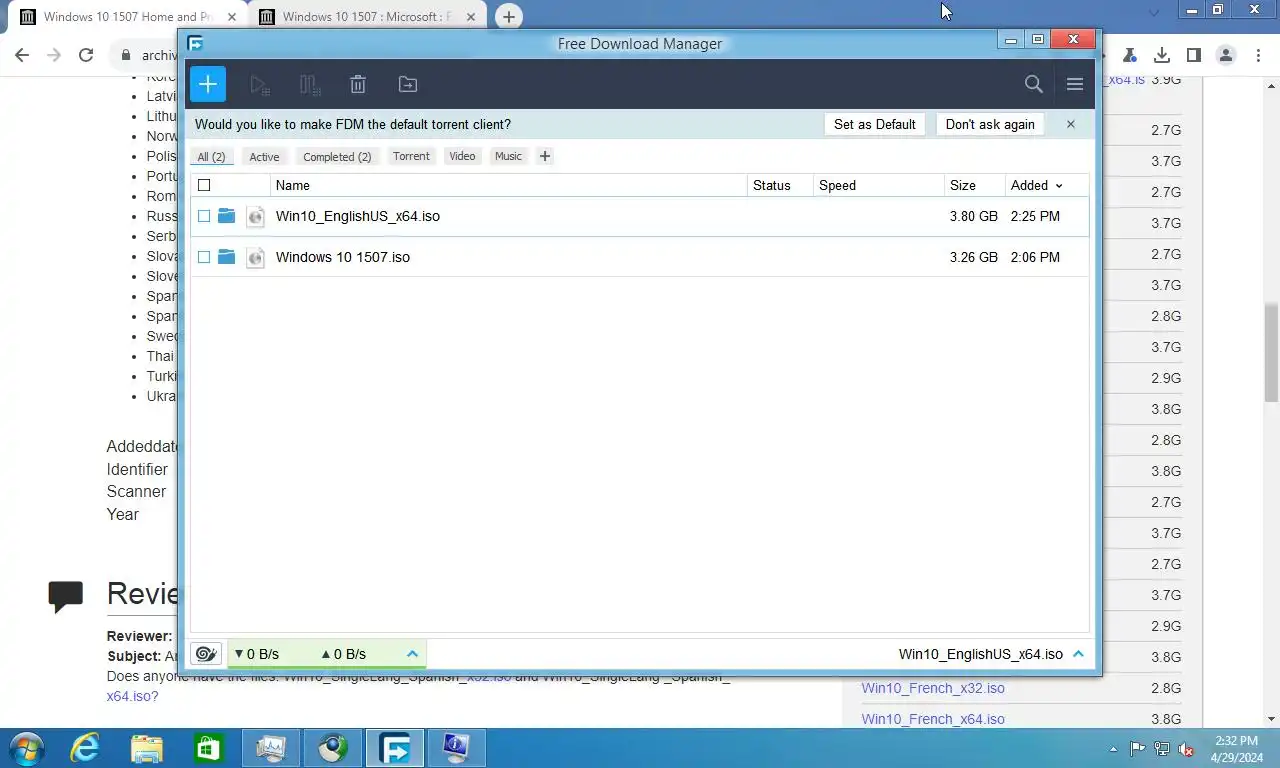Expand the speed panel chevron

[412, 654]
